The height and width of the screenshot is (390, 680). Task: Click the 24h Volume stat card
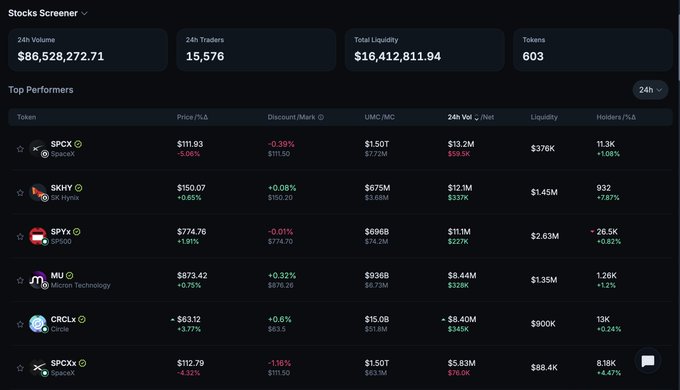(x=88, y=50)
